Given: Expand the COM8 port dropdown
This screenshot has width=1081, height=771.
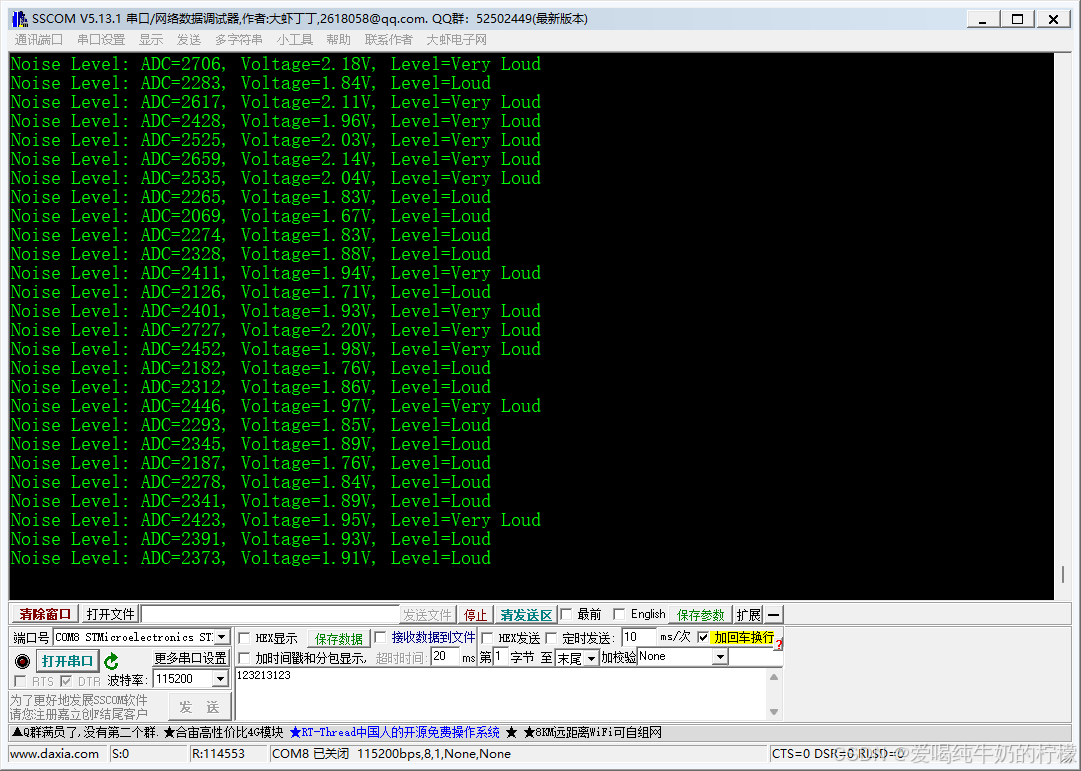Looking at the screenshot, I should coord(222,637).
